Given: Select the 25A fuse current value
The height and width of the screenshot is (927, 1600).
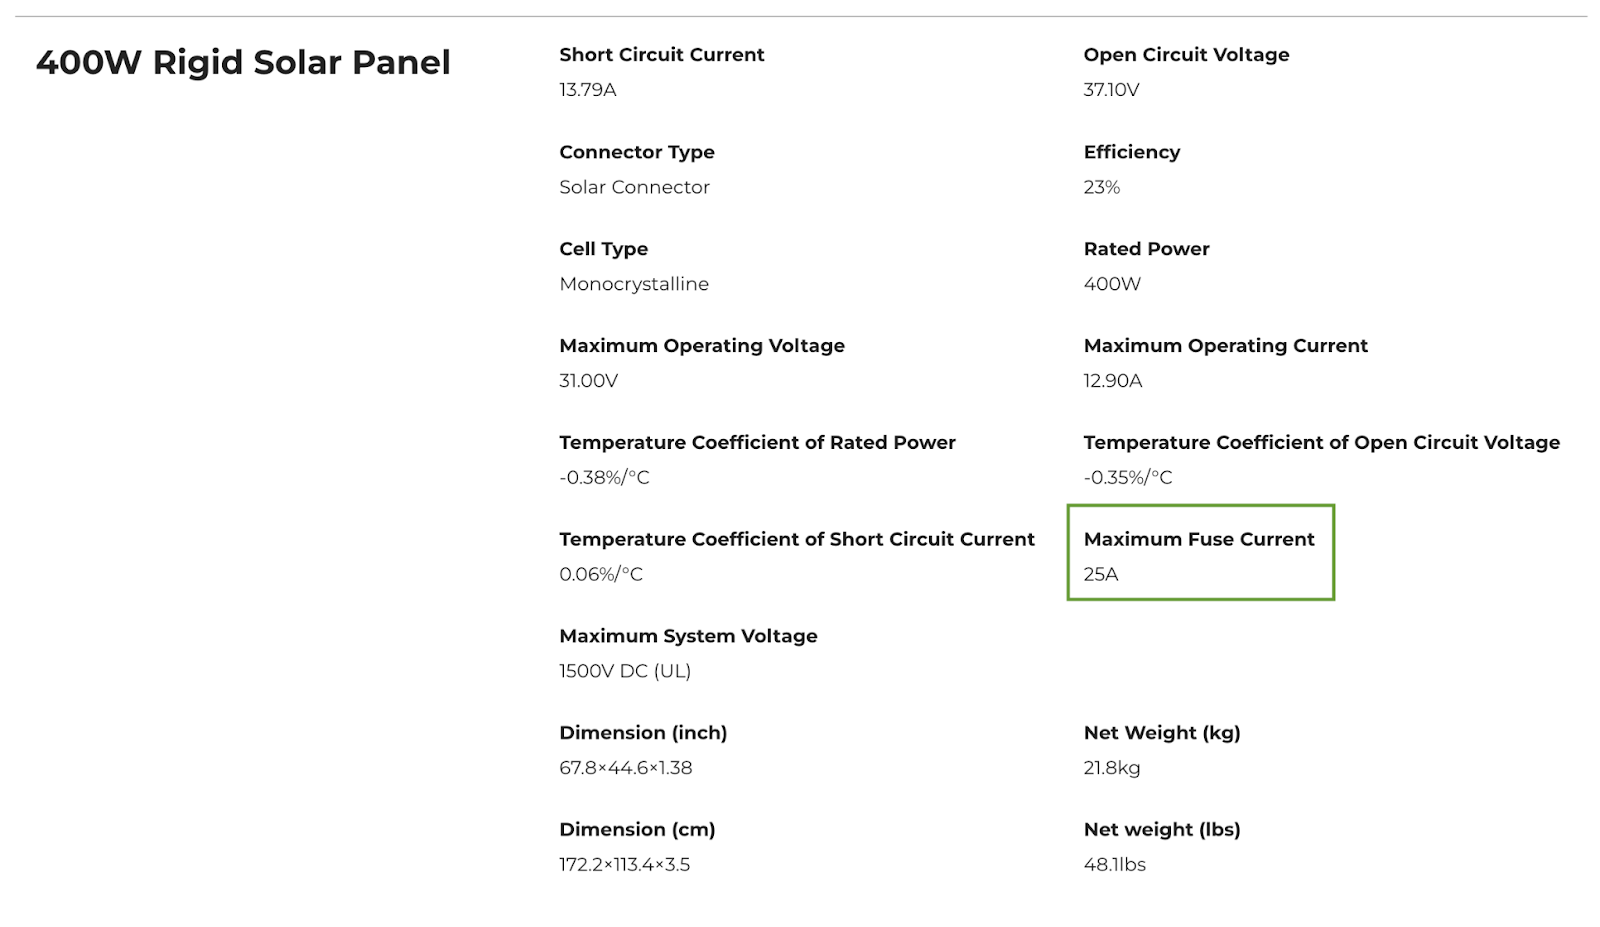Looking at the screenshot, I should [x=1100, y=575].
